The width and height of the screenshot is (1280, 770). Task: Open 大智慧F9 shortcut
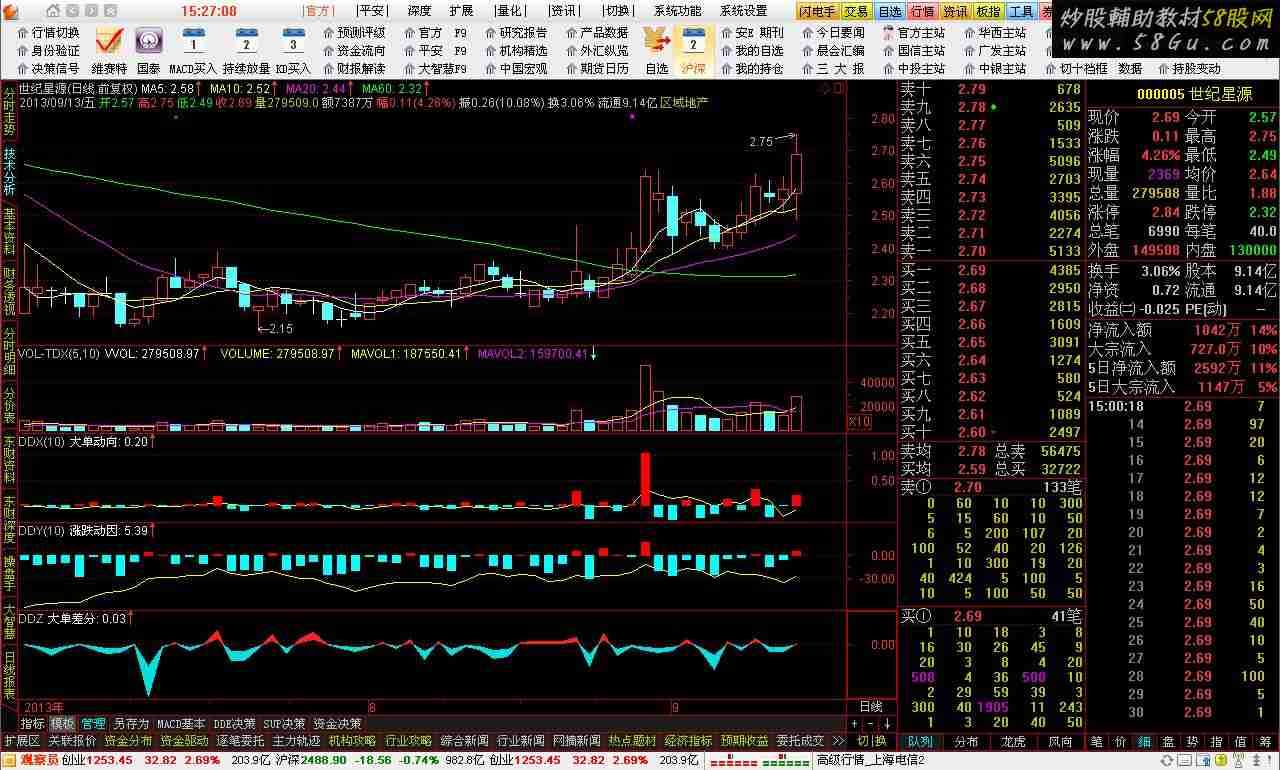tap(435, 68)
